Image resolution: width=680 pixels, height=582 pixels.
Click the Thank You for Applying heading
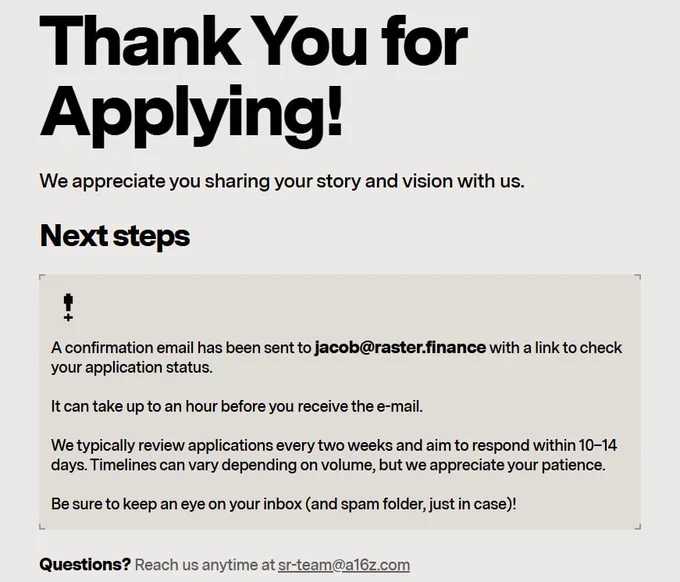(x=254, y=81)
